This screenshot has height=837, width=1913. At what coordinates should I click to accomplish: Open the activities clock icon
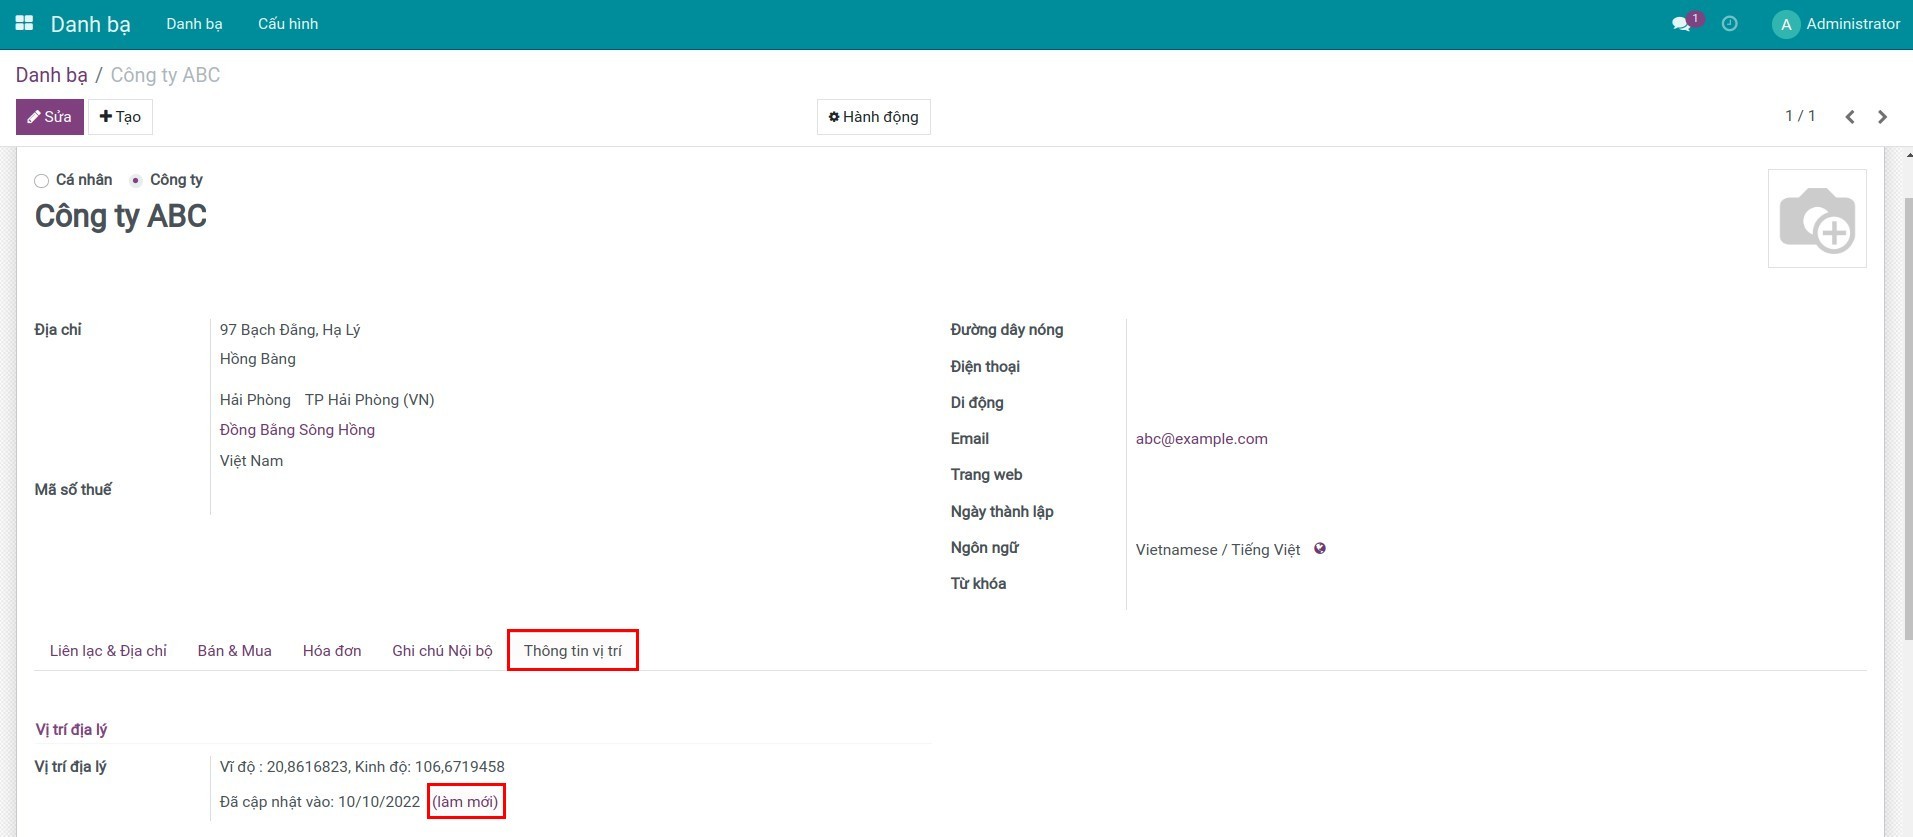coord(1729,24)
